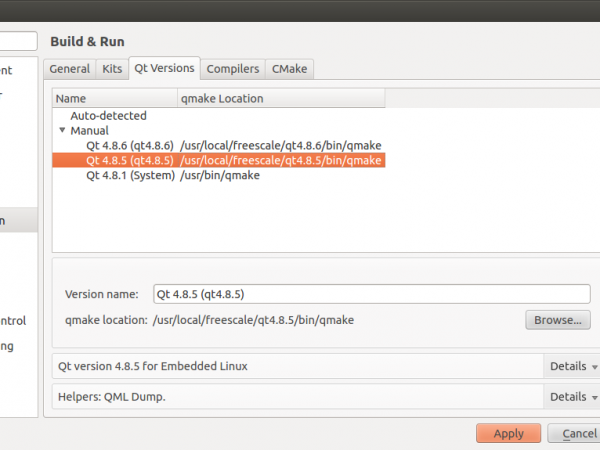The width and height of the screenshot is (600, 450).
Task: Click the filter field above the sidebar
Action: [x=18, y=42]
